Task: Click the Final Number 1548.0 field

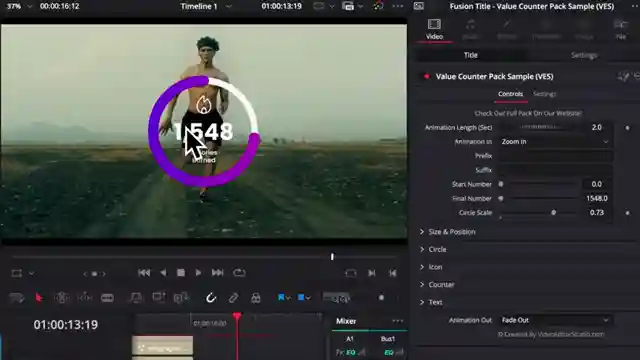Action: [597, 198]
